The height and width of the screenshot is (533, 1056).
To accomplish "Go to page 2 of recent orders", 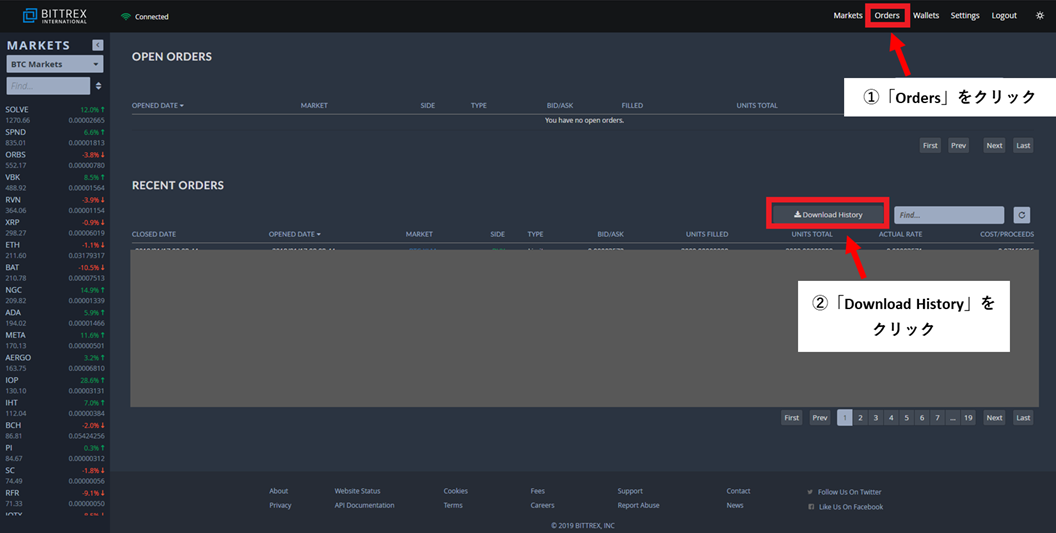I will (x=860, y=418).
